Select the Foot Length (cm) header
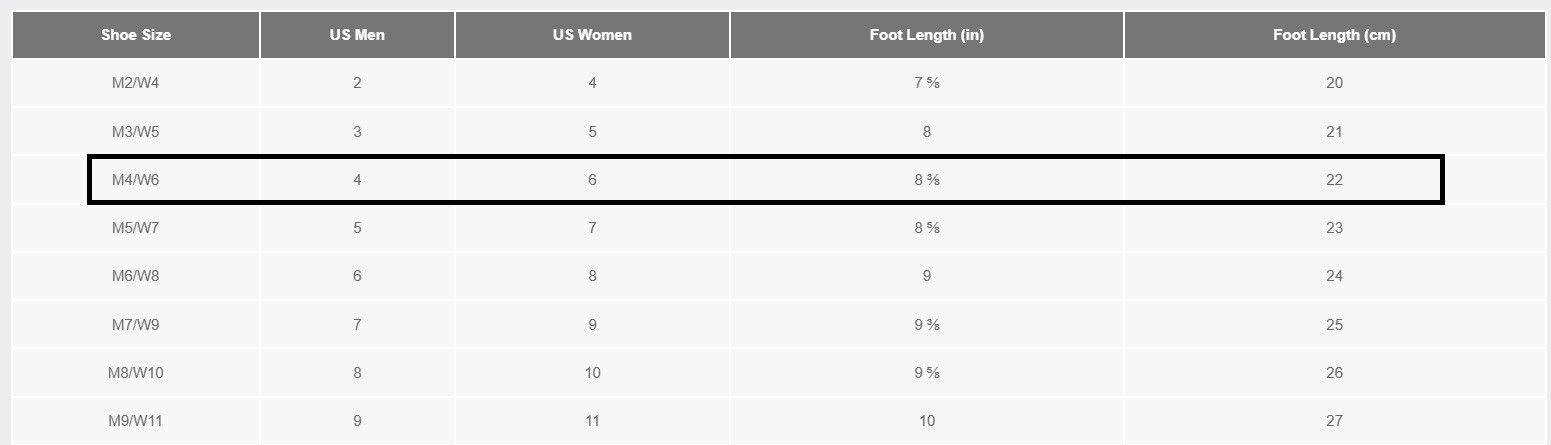The image size is (1551, 445). click(x=1334, y=35)
